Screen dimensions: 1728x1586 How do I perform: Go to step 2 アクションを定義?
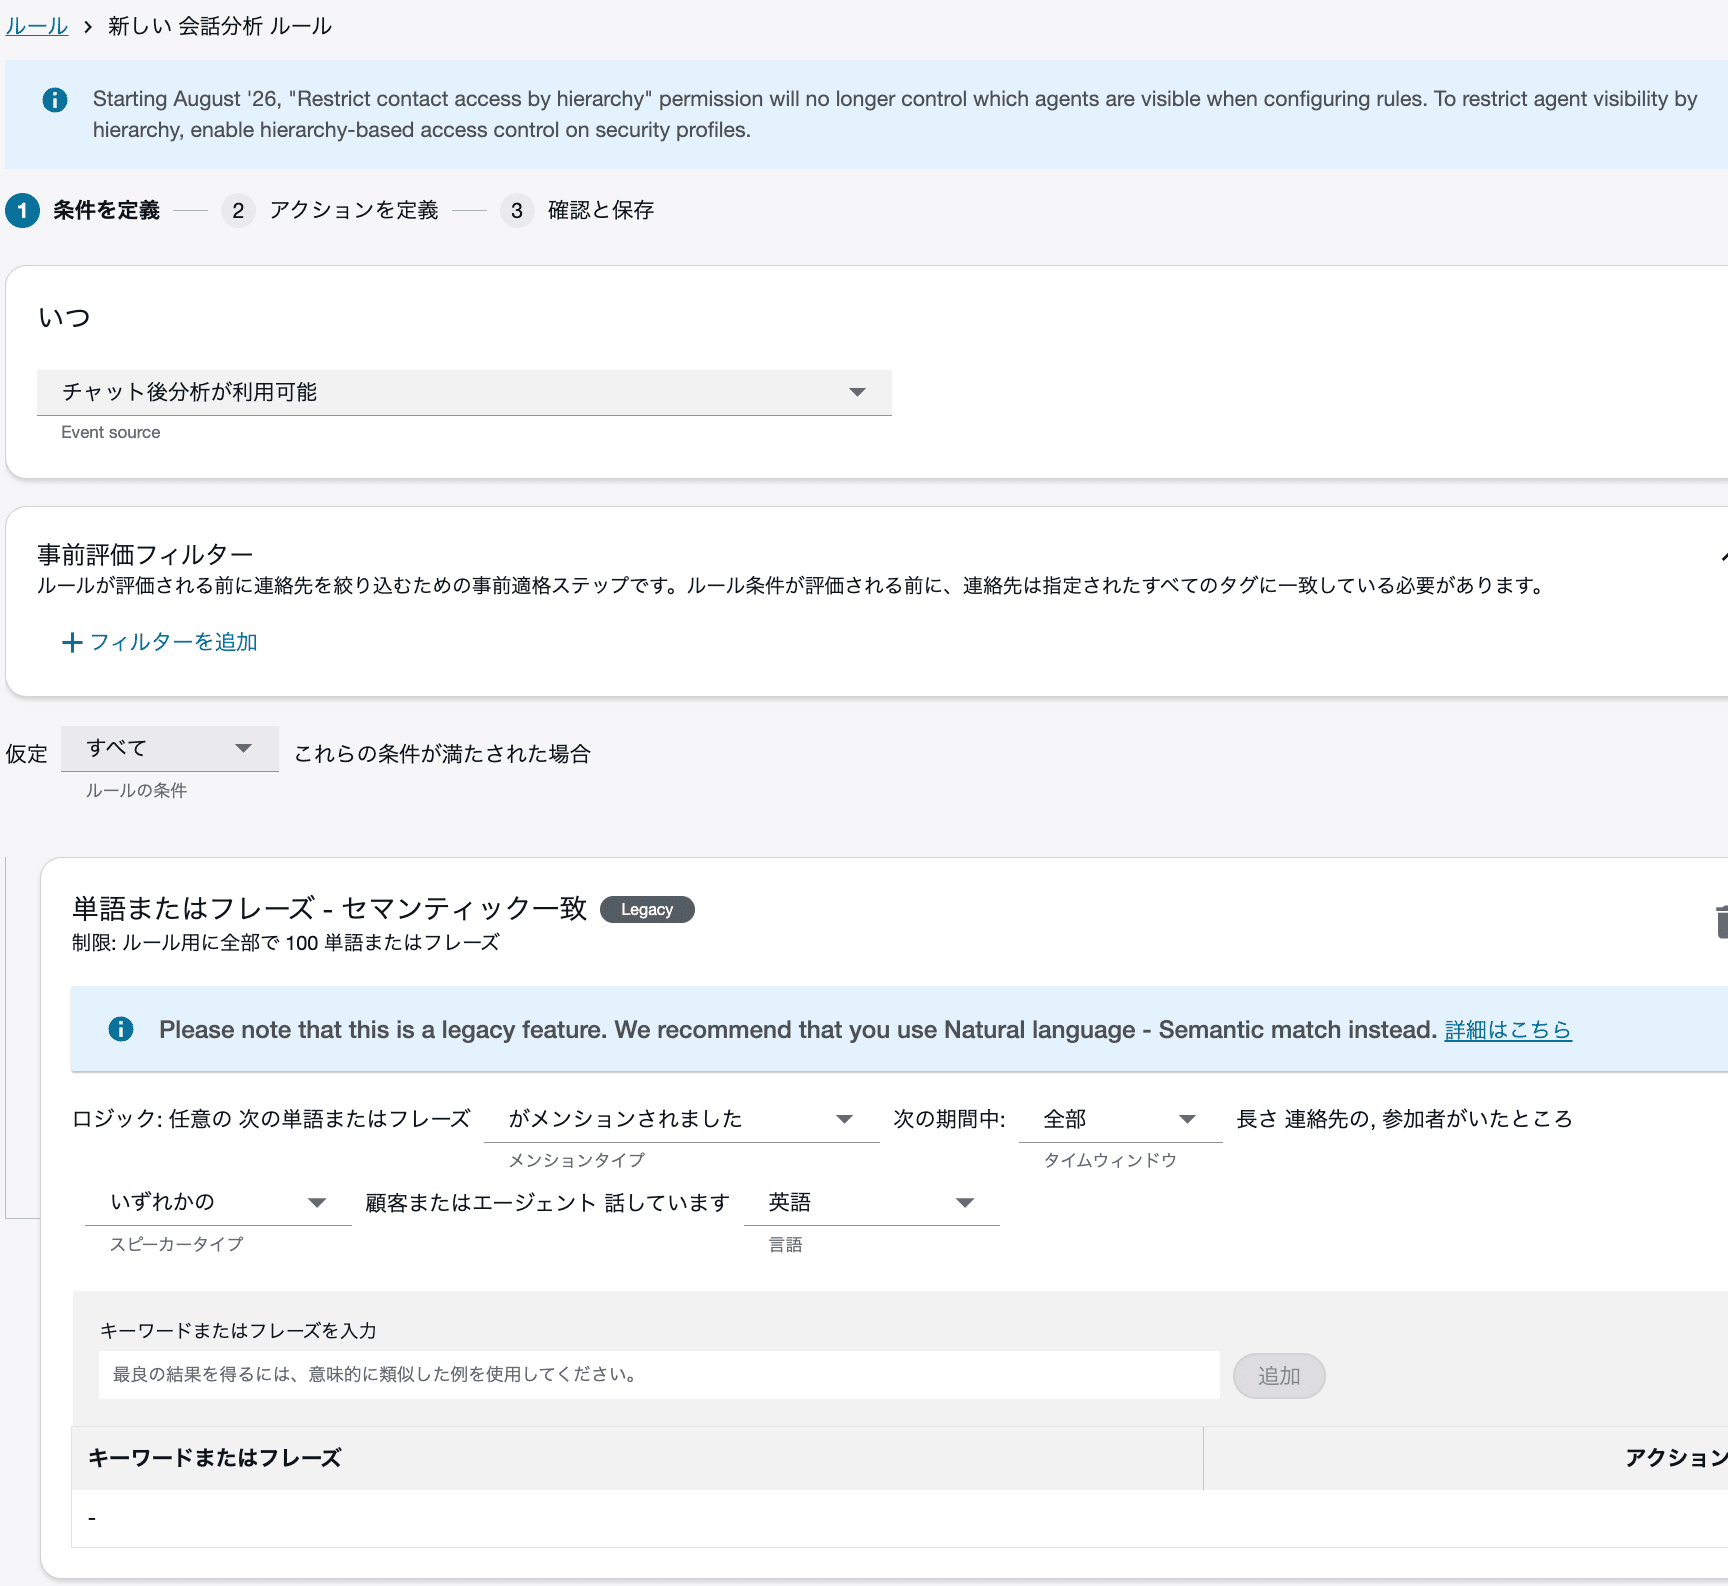click(x=330, y=210)
